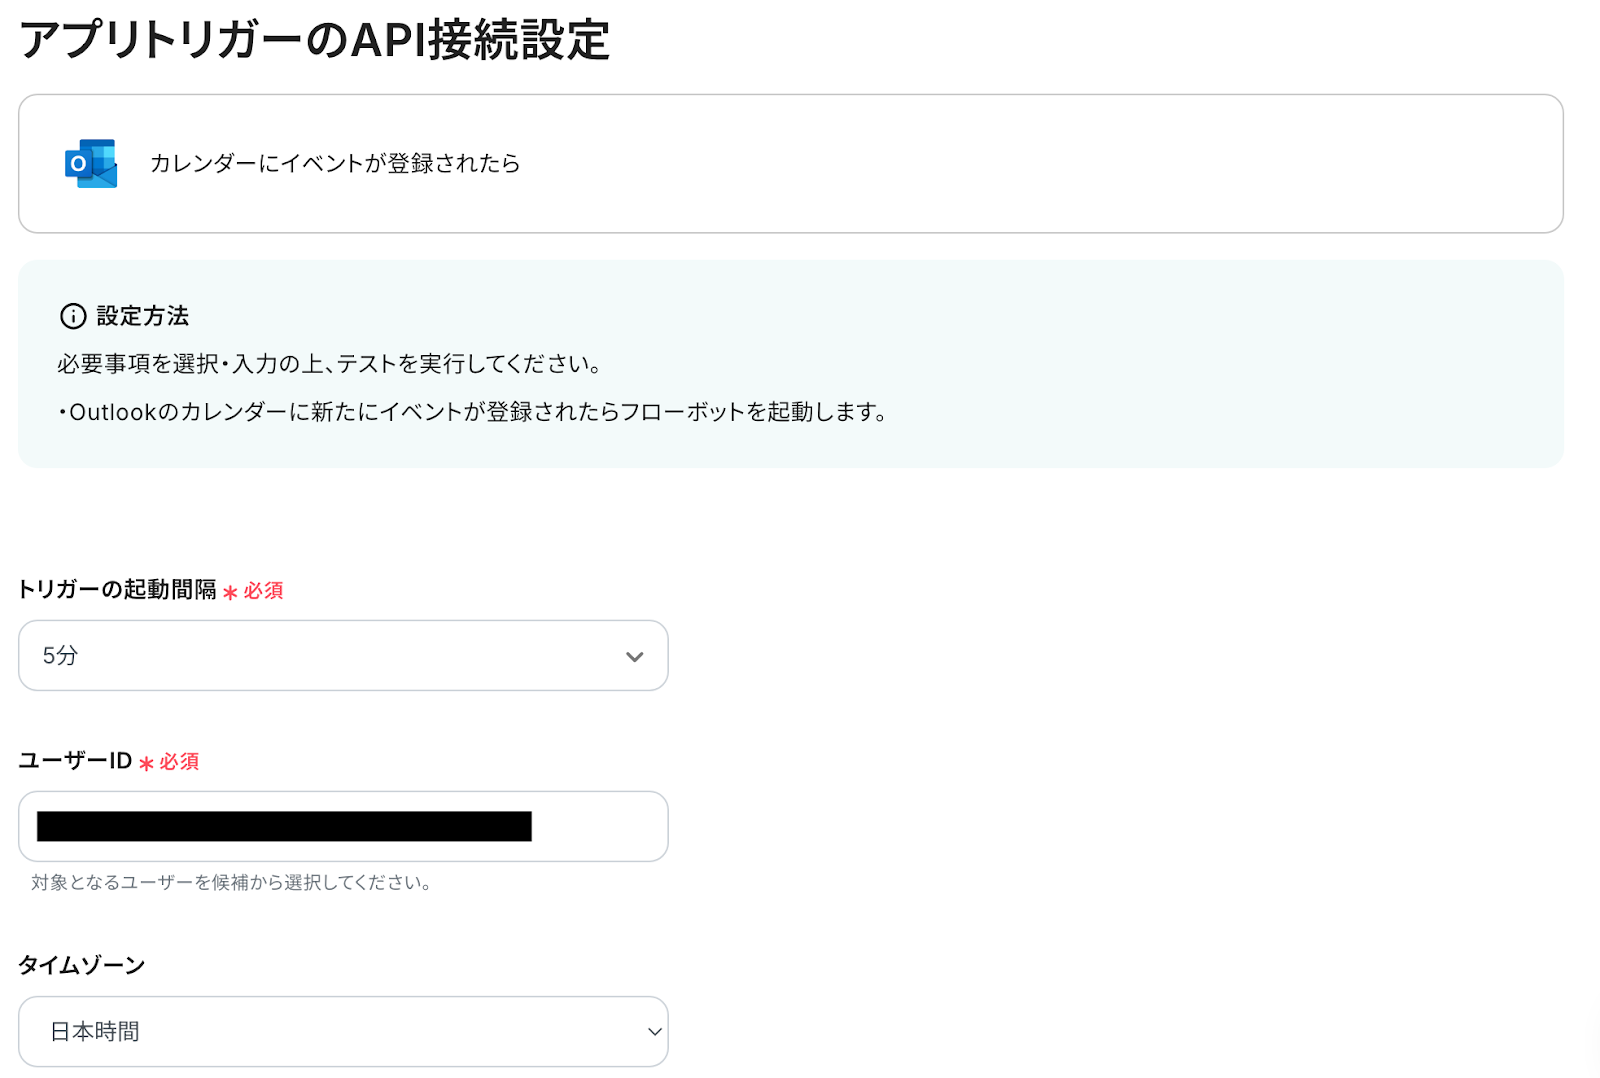Click the アプリトリガーのAPI接続設定 page heading
1600x1078 pixels.
click(x=314, y=41)
